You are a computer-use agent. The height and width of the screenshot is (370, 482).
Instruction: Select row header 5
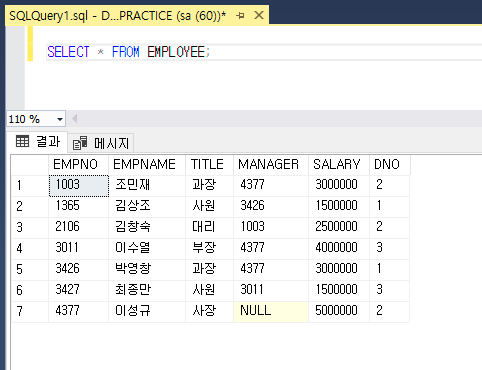pos(30,270)
